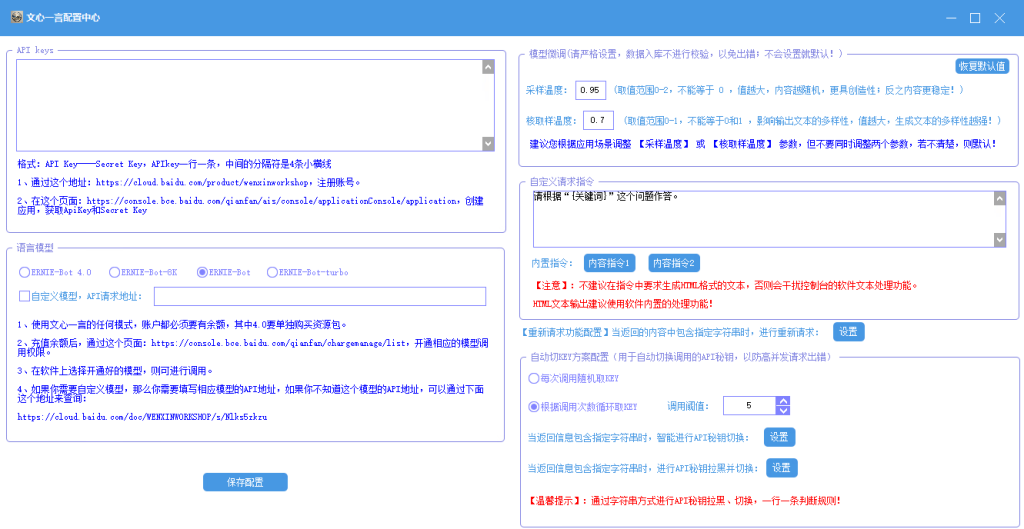Click the 【注意】 warning text
Screen dimensions: 1024x529
pyautogui.click(x=725, y=285)
